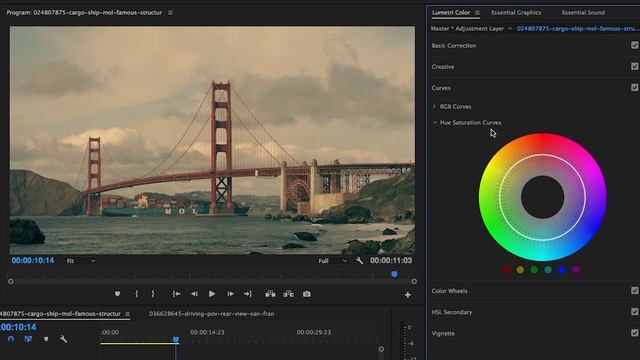Select blue hue swatch below wheel
This screenshot has width=640, height=360.
pyautogui.click(x=562, y=270)
